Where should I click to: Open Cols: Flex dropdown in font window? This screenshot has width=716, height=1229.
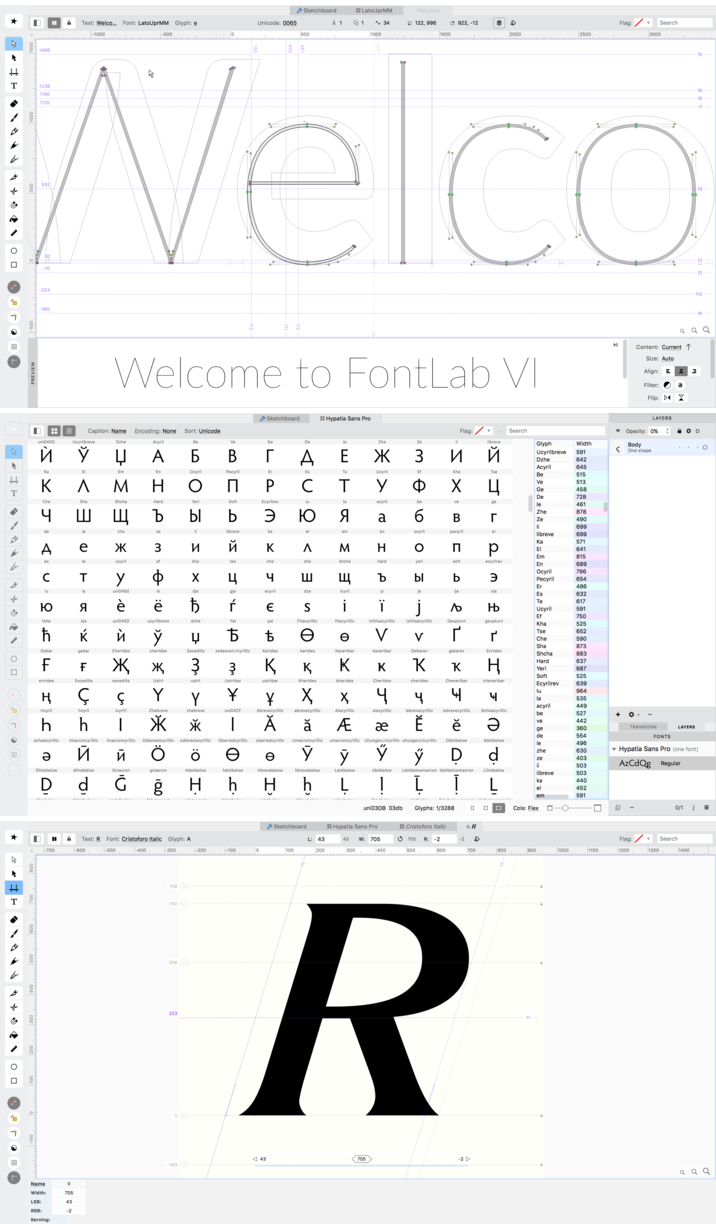[x=533, y=808]
